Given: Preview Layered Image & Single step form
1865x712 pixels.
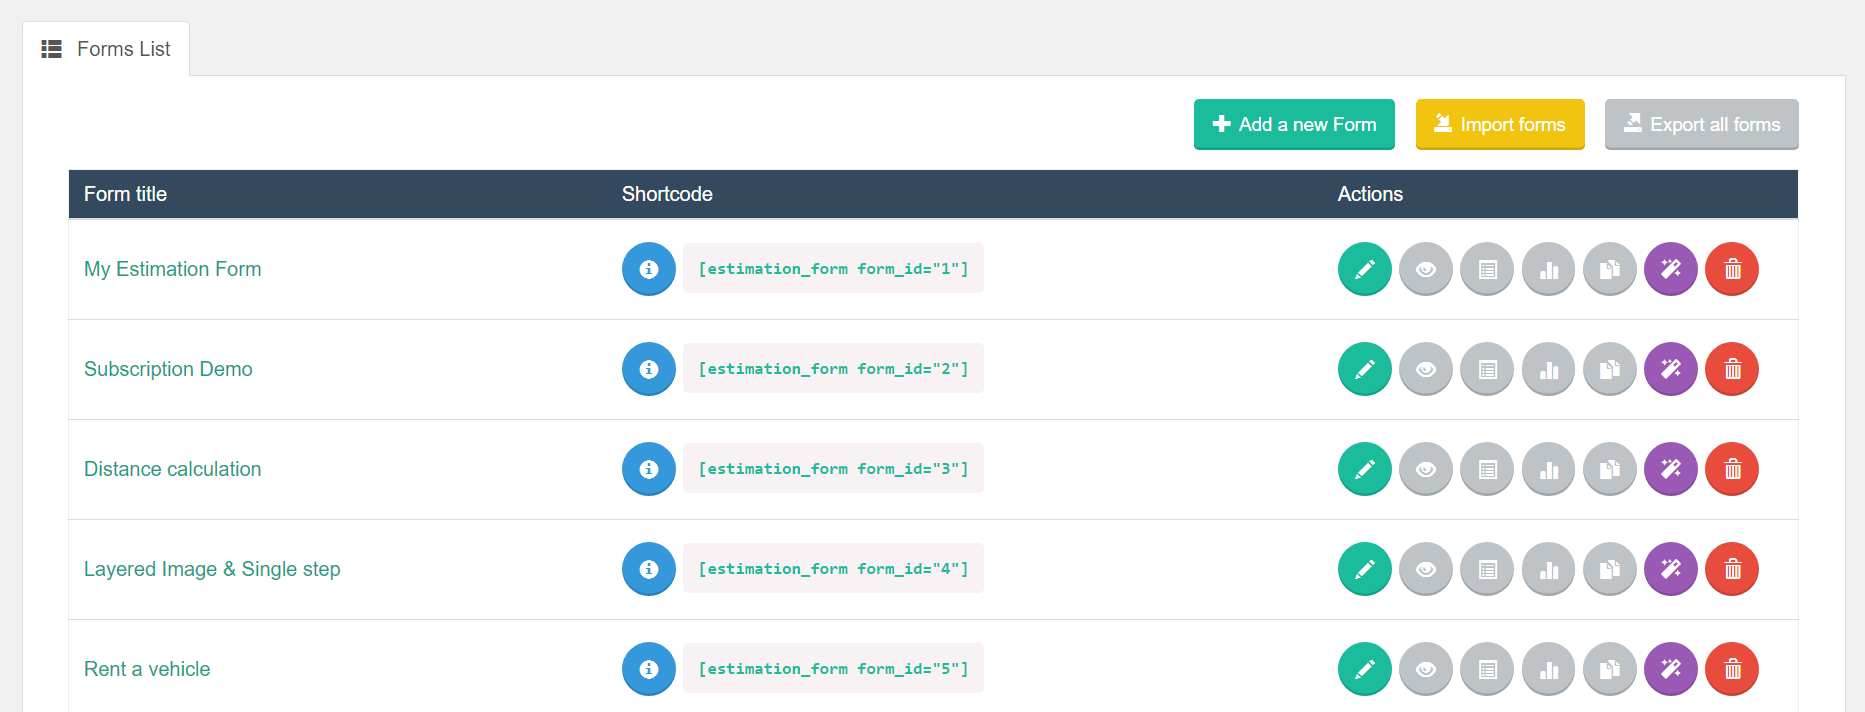Looking at the screenshot, I should [1426, 569].
